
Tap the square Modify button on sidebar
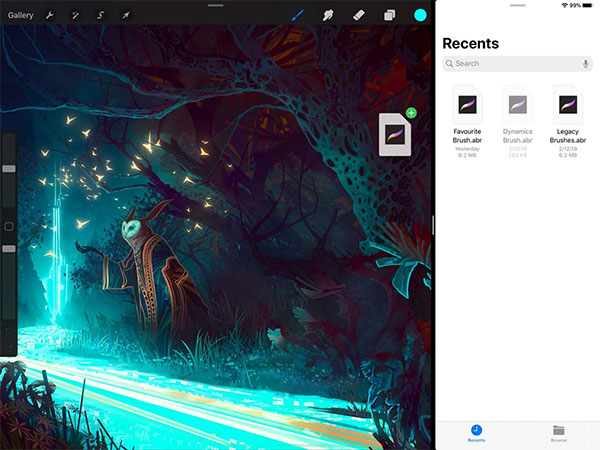click(9, 227)
